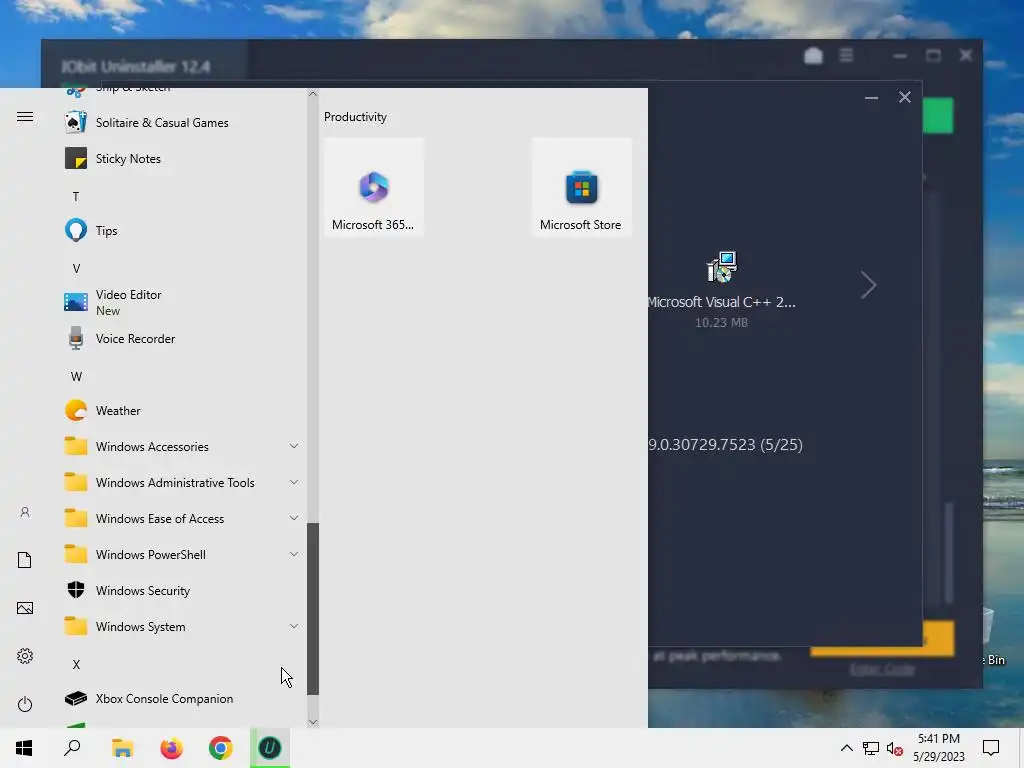Click Start app list scrollbar thumb
The width and height of the screenshot is (1024, 768).
pos(313,609)
